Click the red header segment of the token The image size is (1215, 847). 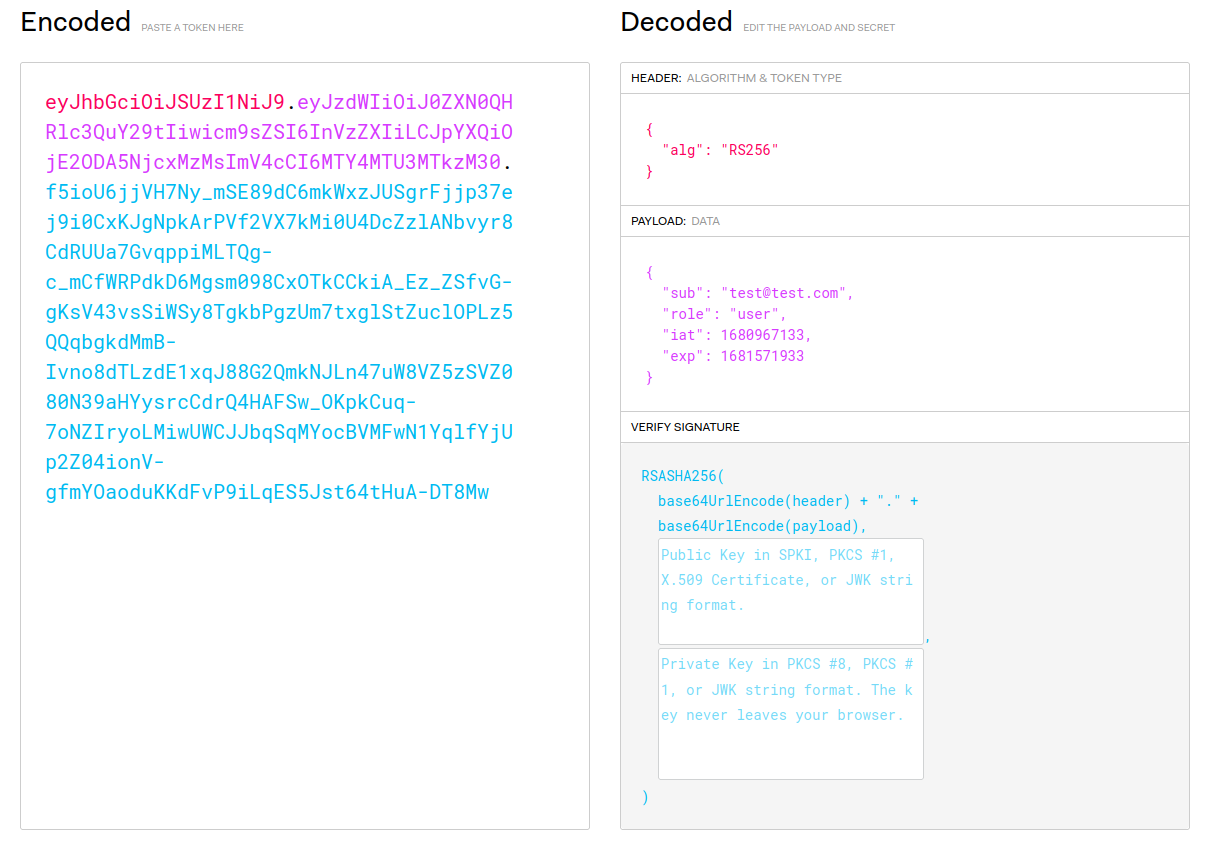[x=165, y=102]
